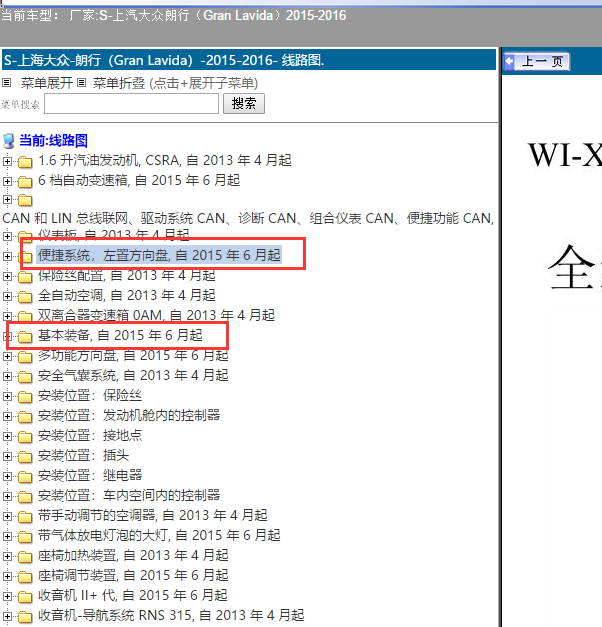Open 带气体放电灯泡的大灯 item
This screenshot has width=602, height=627.
click(x=159, y=535)
